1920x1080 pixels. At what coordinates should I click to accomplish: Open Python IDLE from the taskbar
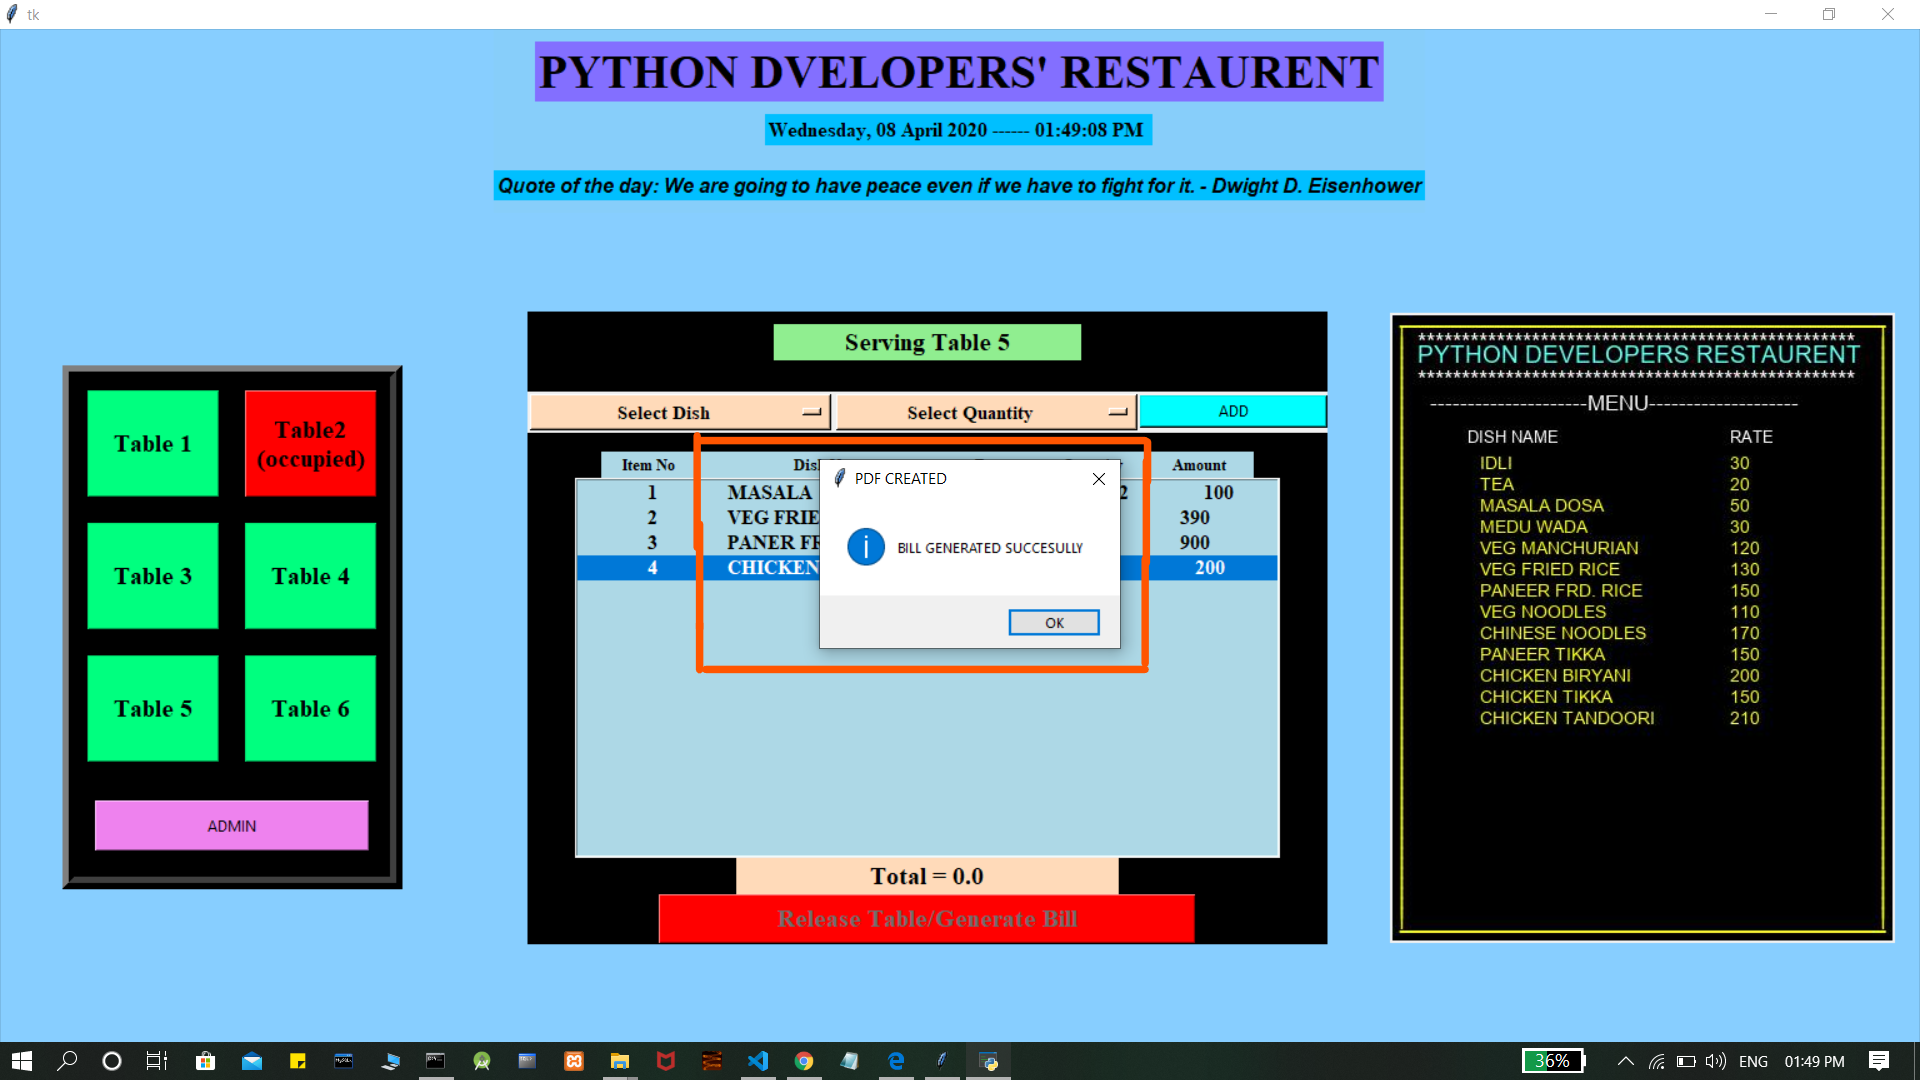click(x=941, y=1062)
